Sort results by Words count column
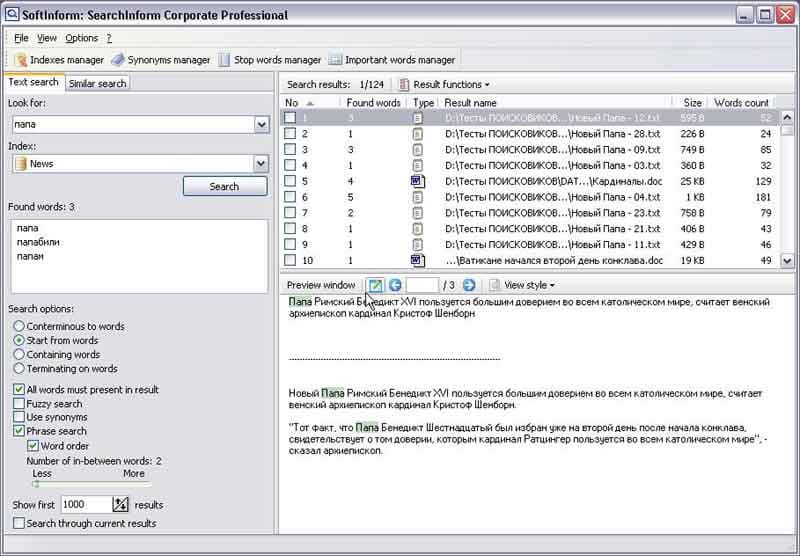The image size is (800, 556). (x=741, y=103)
